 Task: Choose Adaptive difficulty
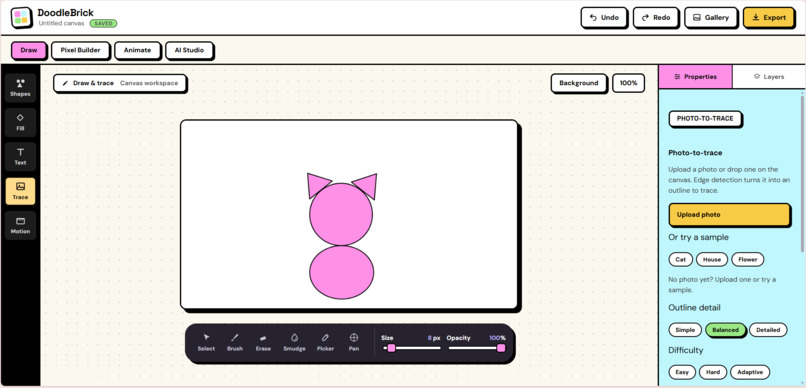click(750, 372)
